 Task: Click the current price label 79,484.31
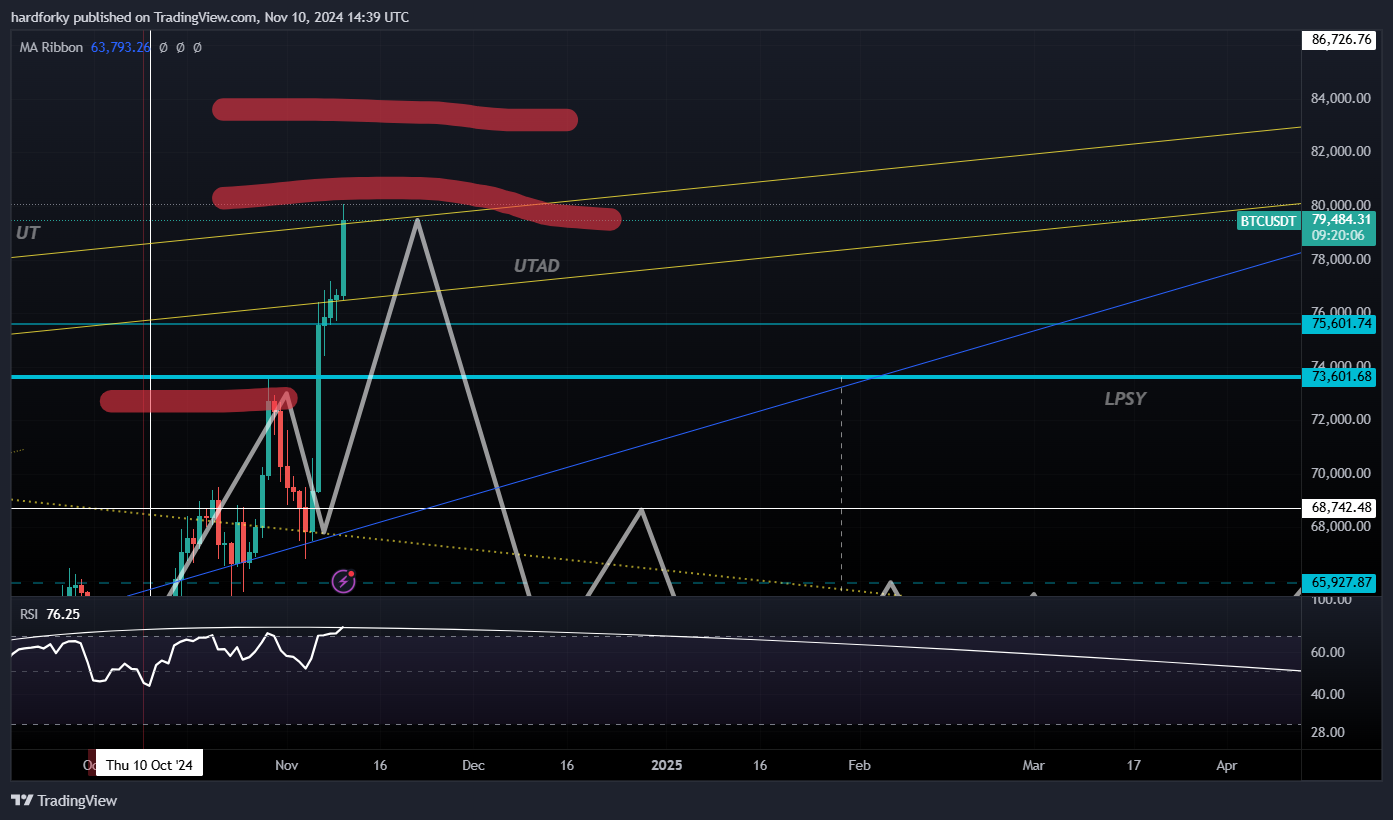coord(1341,219)
